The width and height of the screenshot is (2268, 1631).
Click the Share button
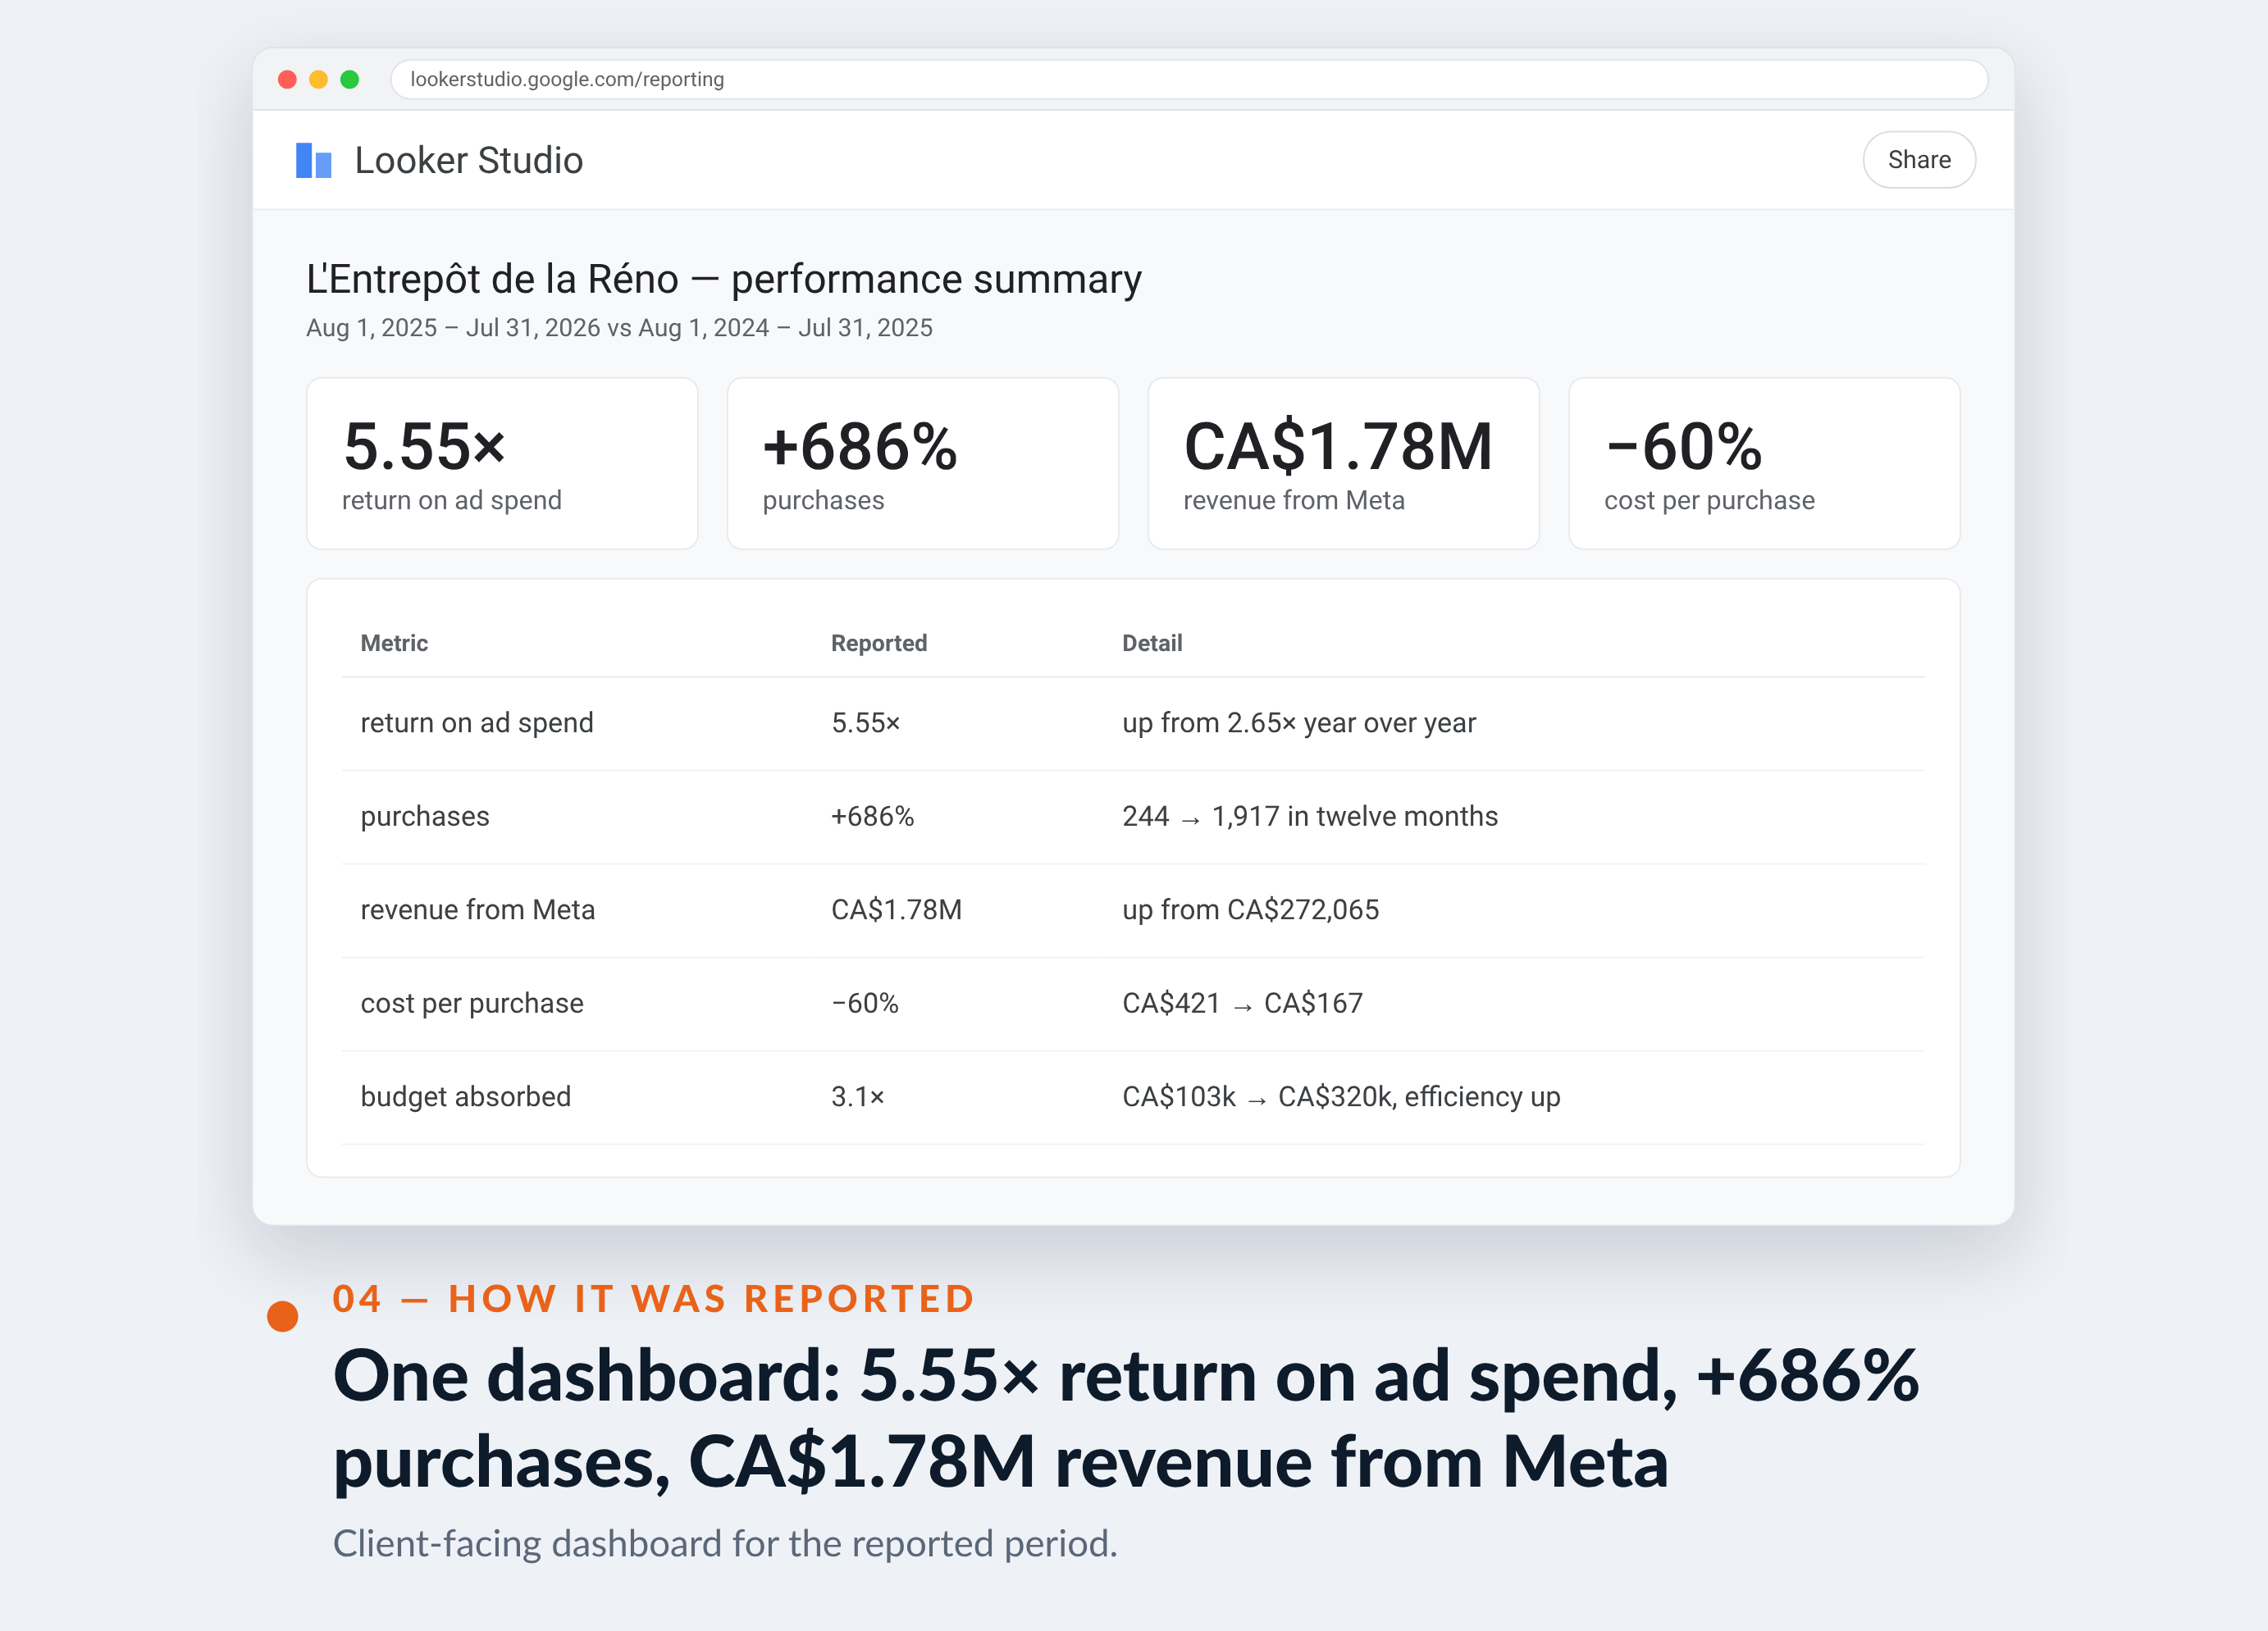[1918, 160]
